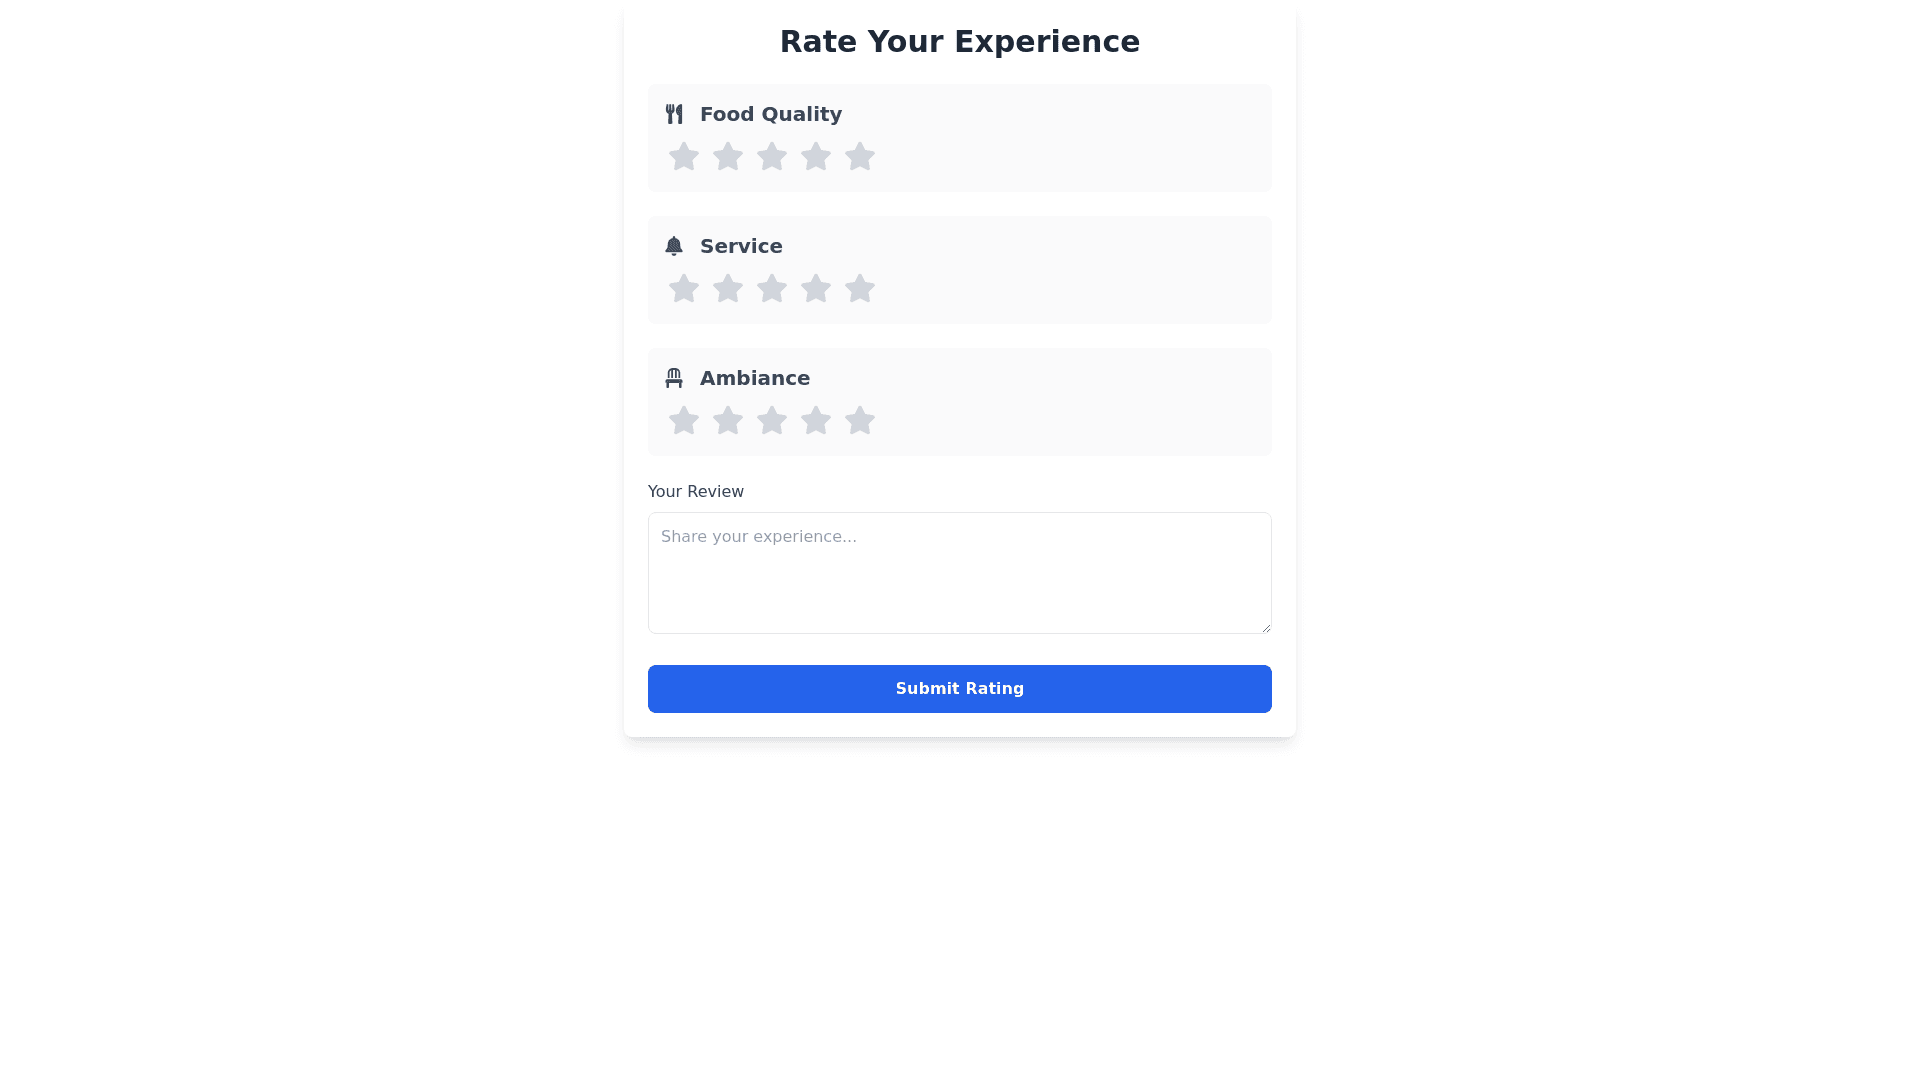
Task: Give Ambiance two stars
Action: click(x=728, y=421)
